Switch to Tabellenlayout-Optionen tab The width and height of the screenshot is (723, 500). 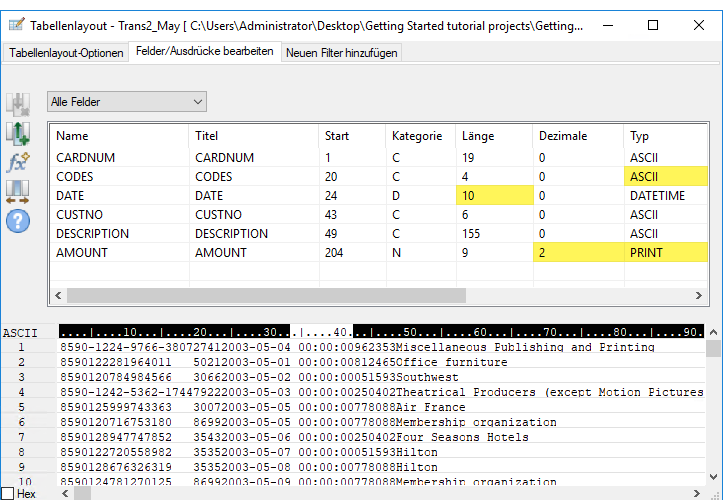(66, 53)
